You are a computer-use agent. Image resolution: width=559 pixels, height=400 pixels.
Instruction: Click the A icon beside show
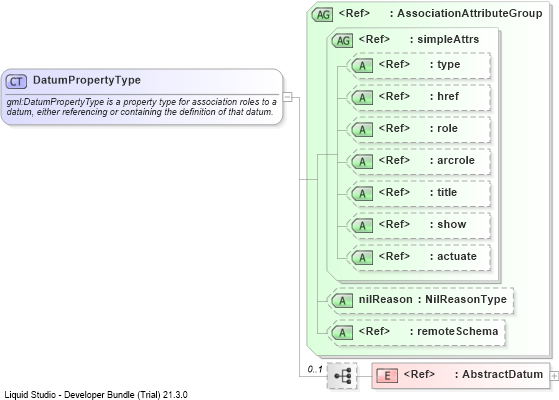click(x=362, y=226)
